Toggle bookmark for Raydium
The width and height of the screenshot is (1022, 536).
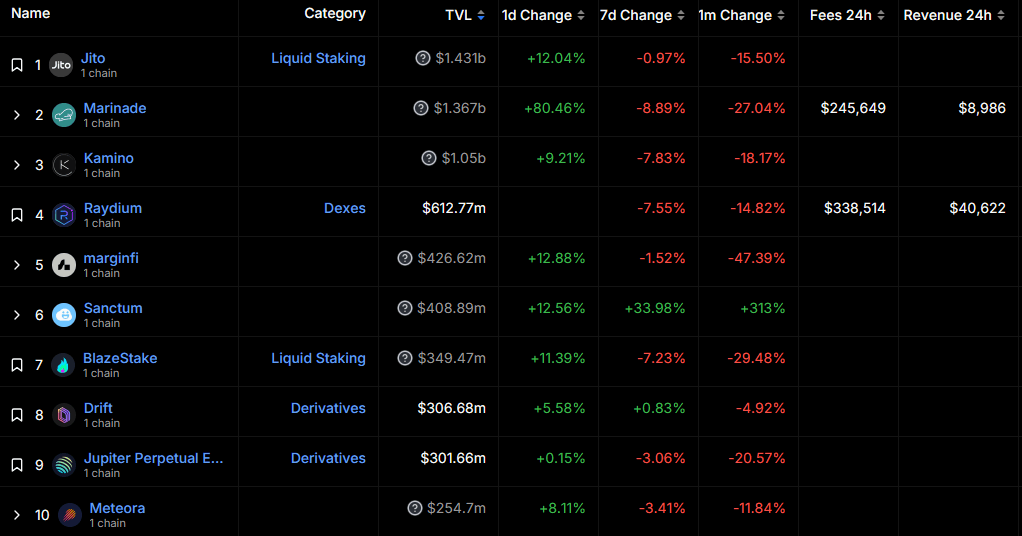tap(17, 215)
